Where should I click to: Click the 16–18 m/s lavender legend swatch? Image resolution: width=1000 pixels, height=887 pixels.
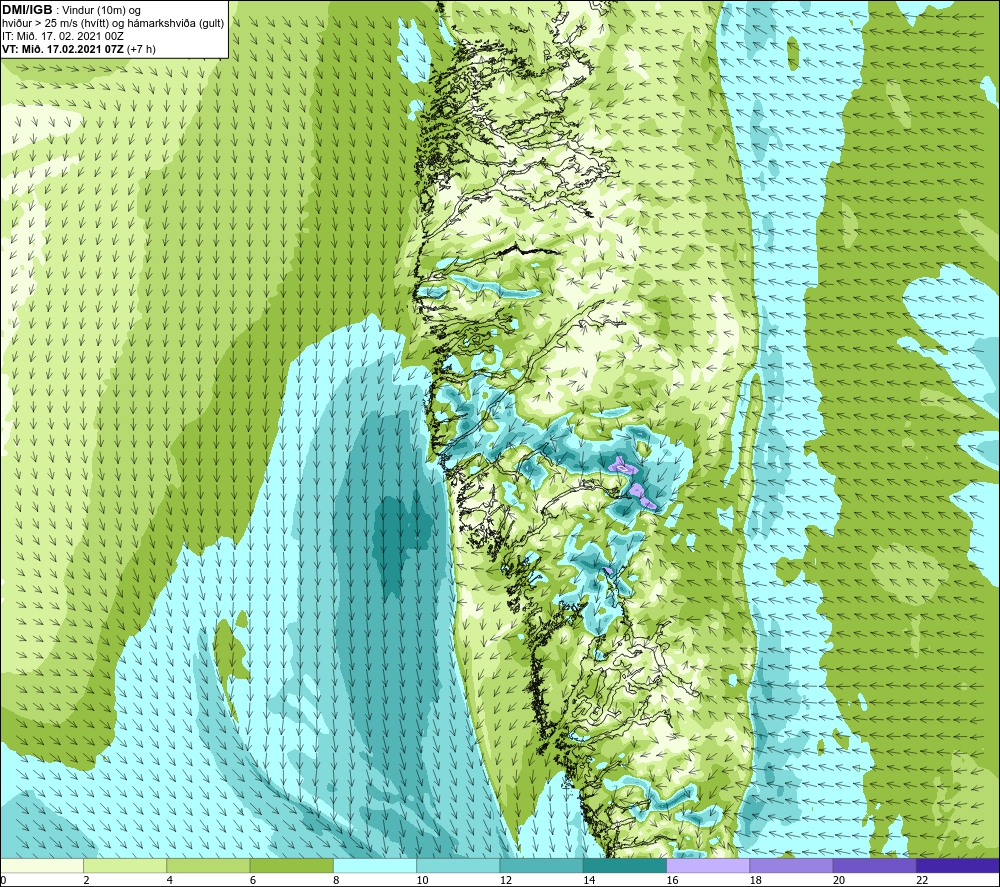[x=708, y=865]
